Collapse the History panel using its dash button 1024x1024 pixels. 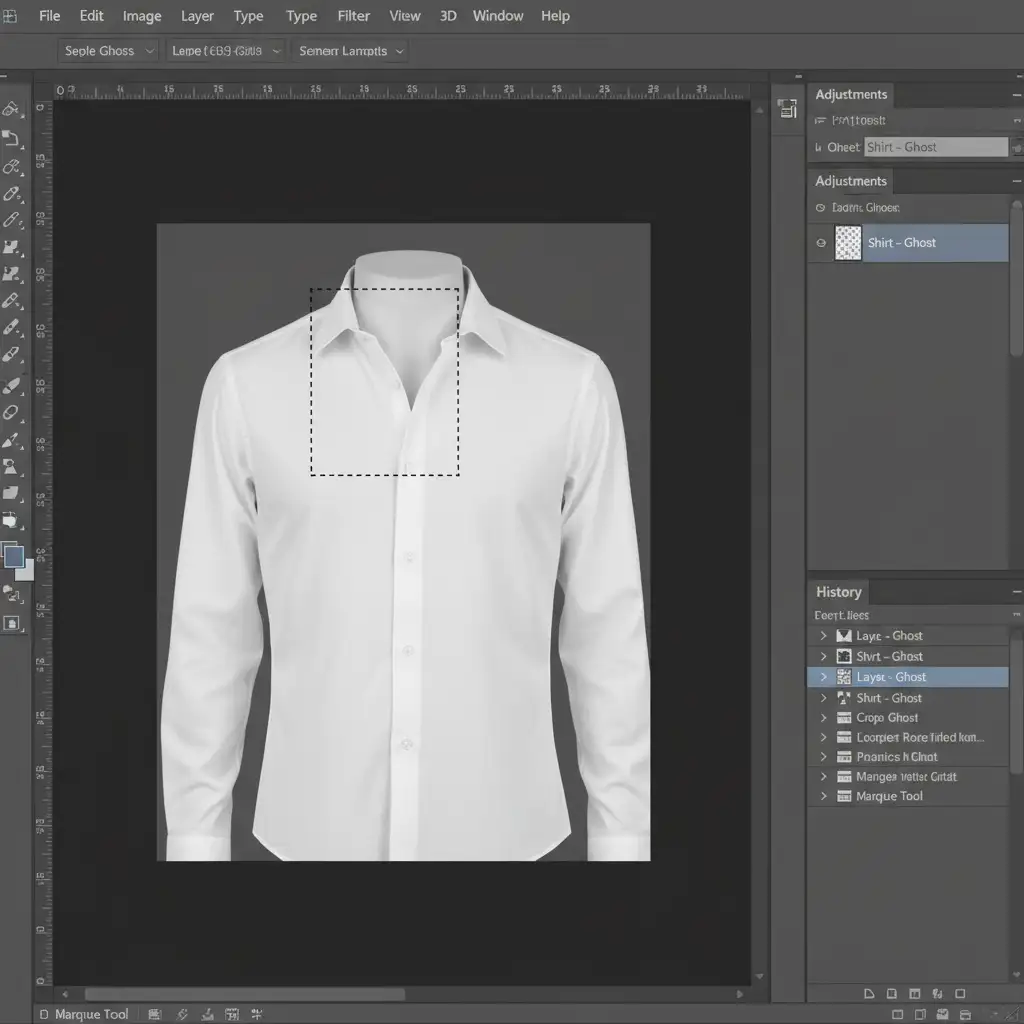point(1016,593)
